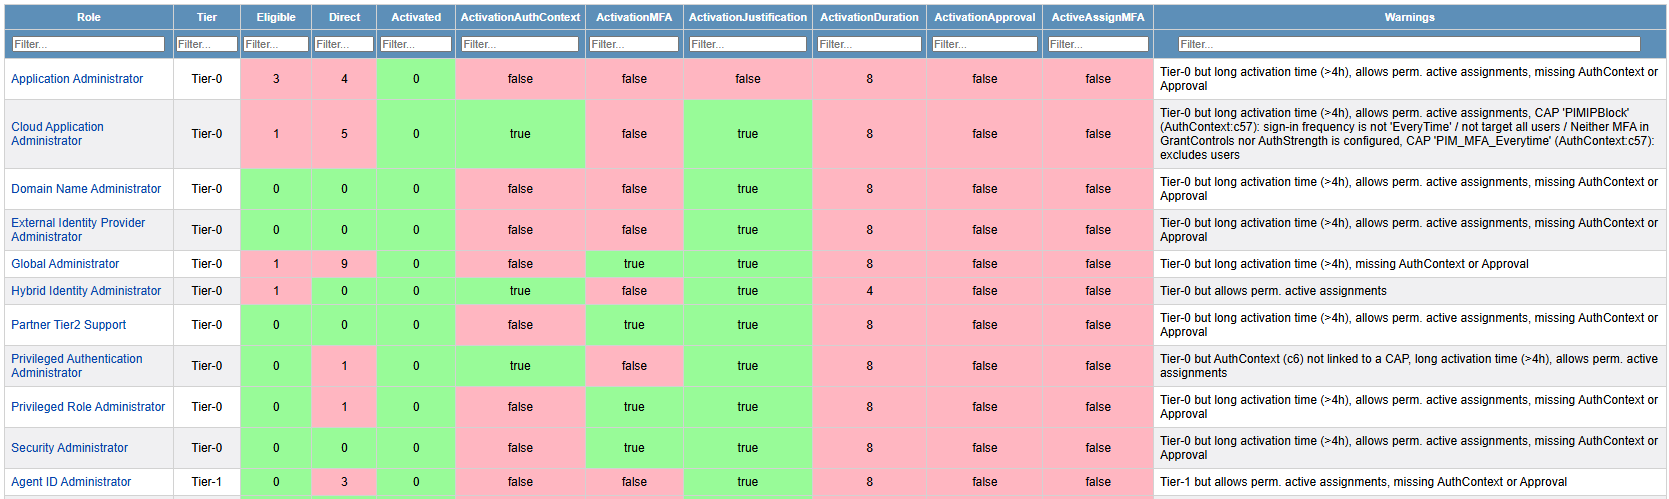Click the Direct column header

[x=344, y=17]
